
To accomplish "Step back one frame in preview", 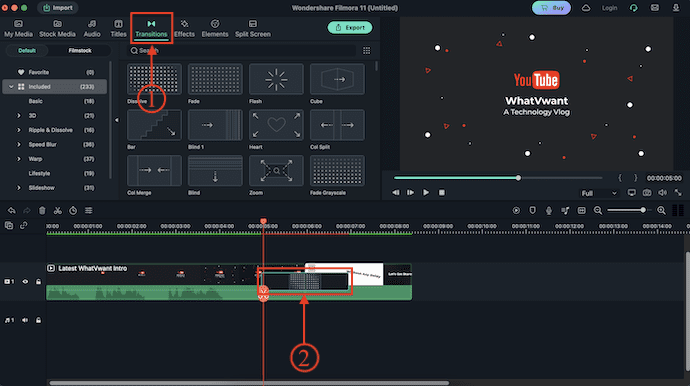I will click(396, 193).
